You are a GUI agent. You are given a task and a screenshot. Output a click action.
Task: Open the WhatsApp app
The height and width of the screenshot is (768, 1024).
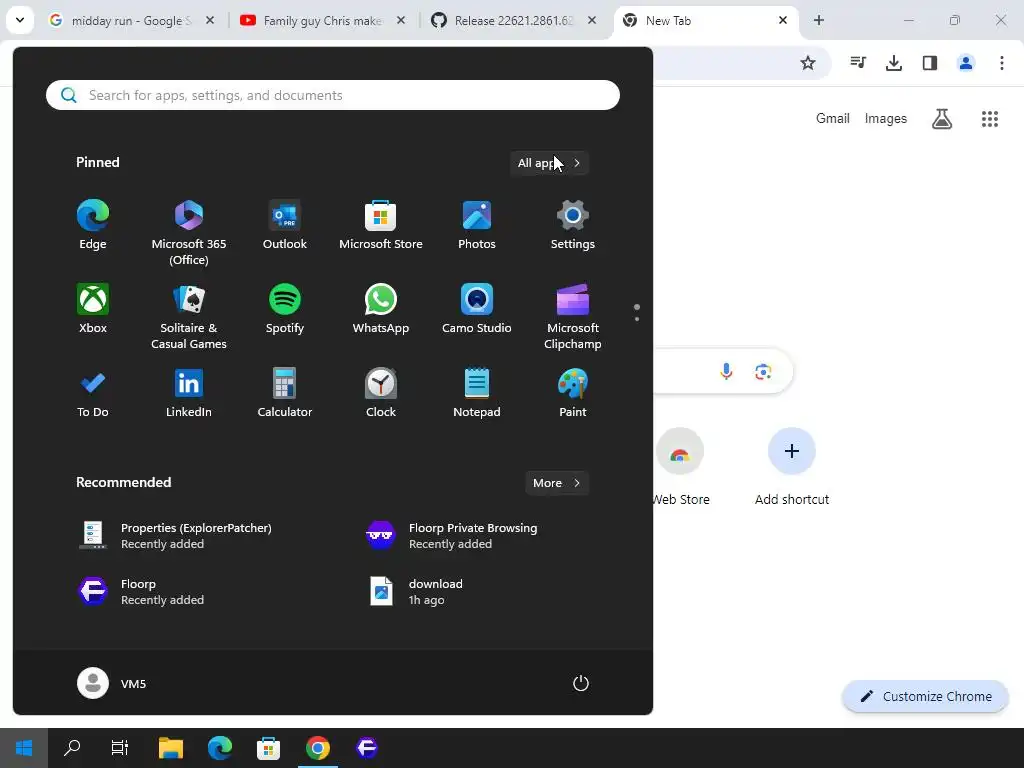tap(381, 309)
